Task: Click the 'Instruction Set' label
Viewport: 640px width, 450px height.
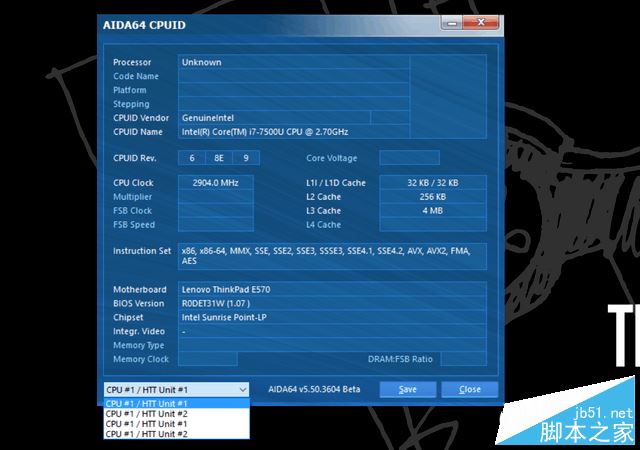Action: pos(142,251)
